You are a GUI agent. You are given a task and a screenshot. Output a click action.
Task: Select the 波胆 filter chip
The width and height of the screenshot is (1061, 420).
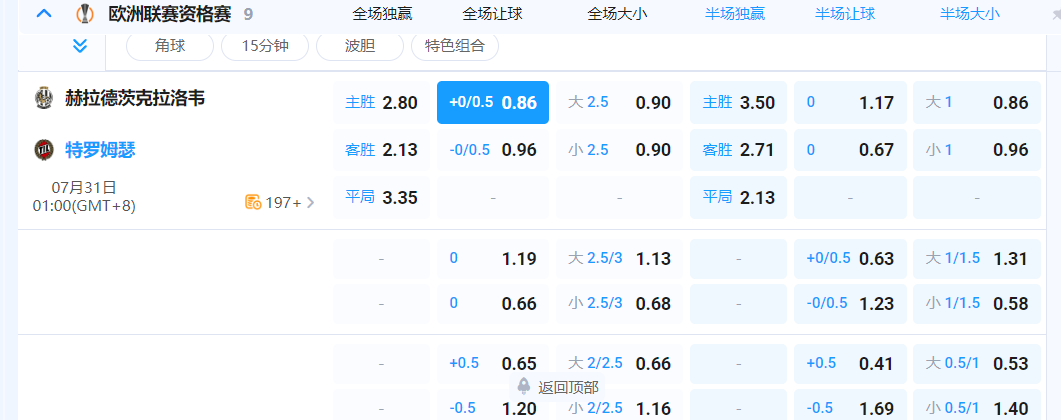[360, 47]
